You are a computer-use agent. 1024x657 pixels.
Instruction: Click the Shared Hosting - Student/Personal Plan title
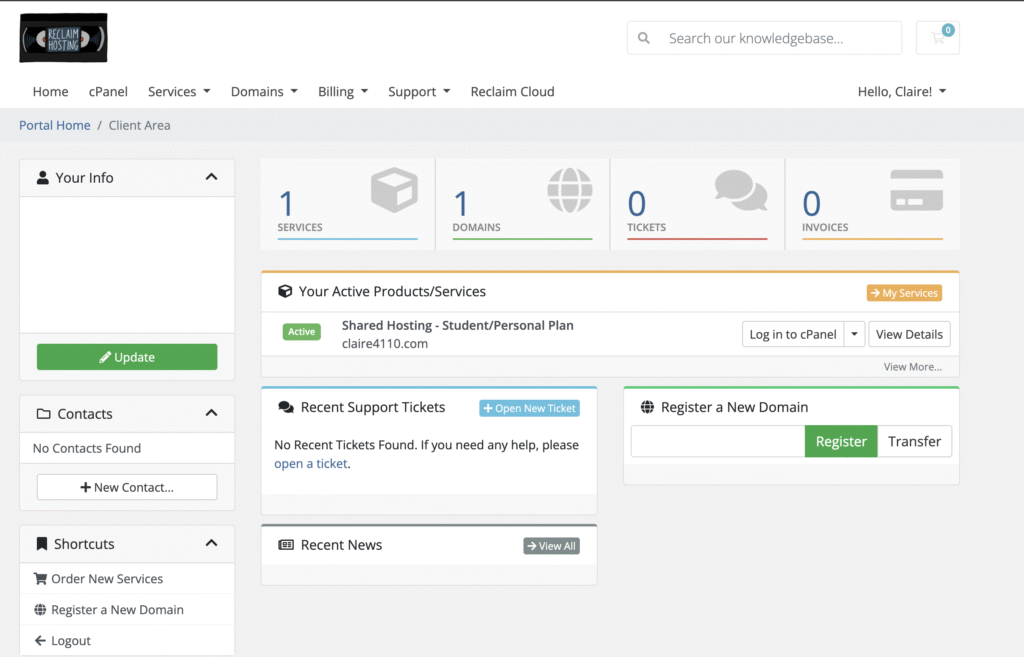pos(458,325)
